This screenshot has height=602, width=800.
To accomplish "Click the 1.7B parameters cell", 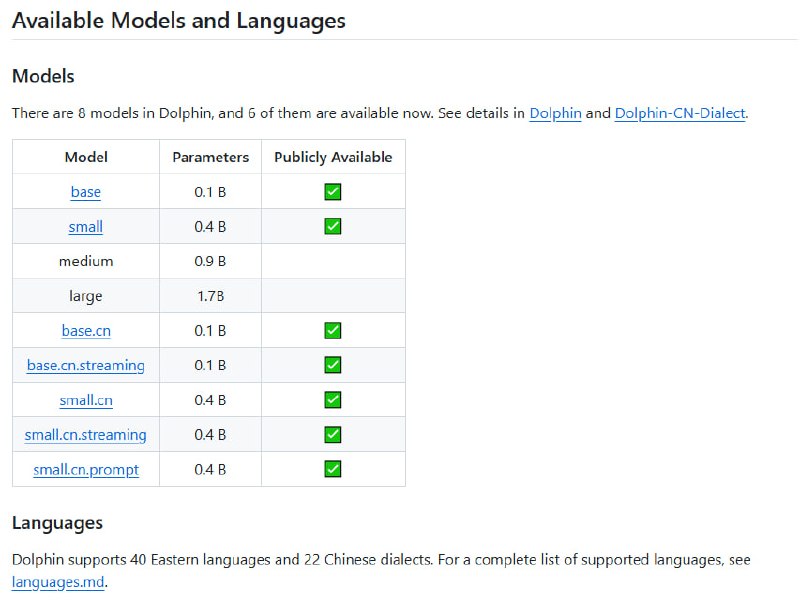I will click(211, 296).
